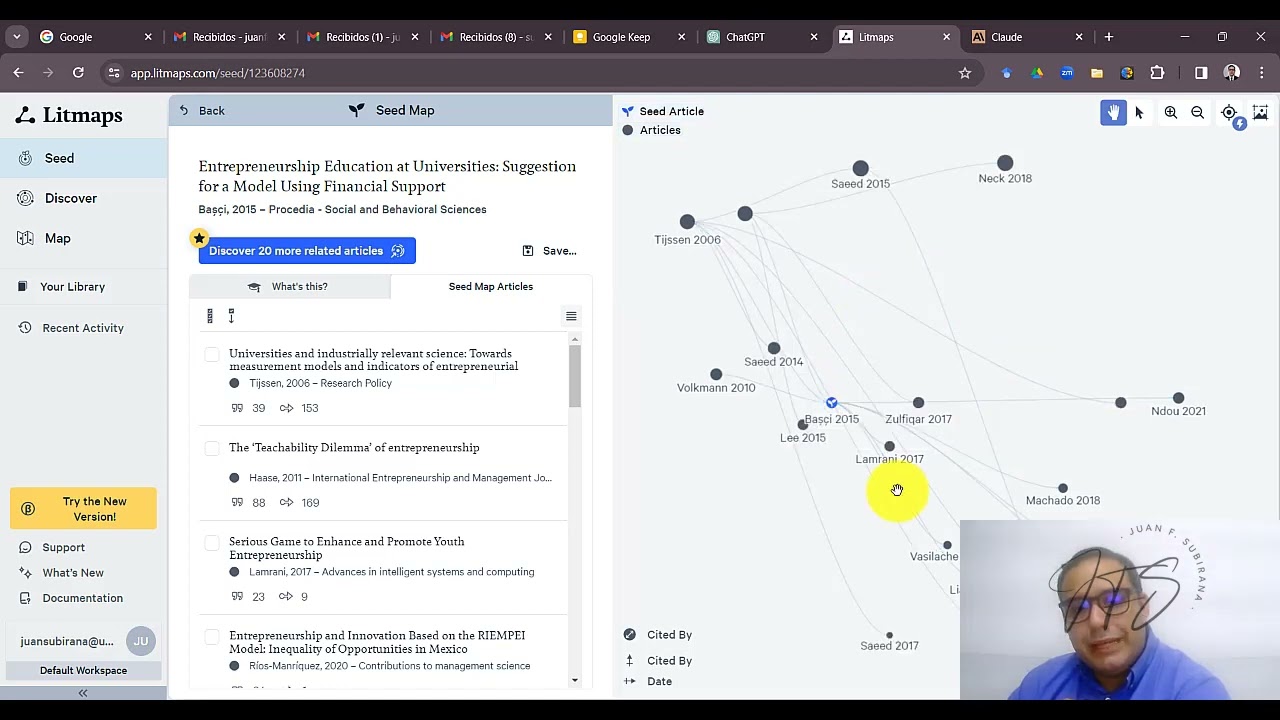The width and height of the screenshot is (1280, 720).
Task: Open the Save... options
Action: pyautogui.click(x=550, y=251)
